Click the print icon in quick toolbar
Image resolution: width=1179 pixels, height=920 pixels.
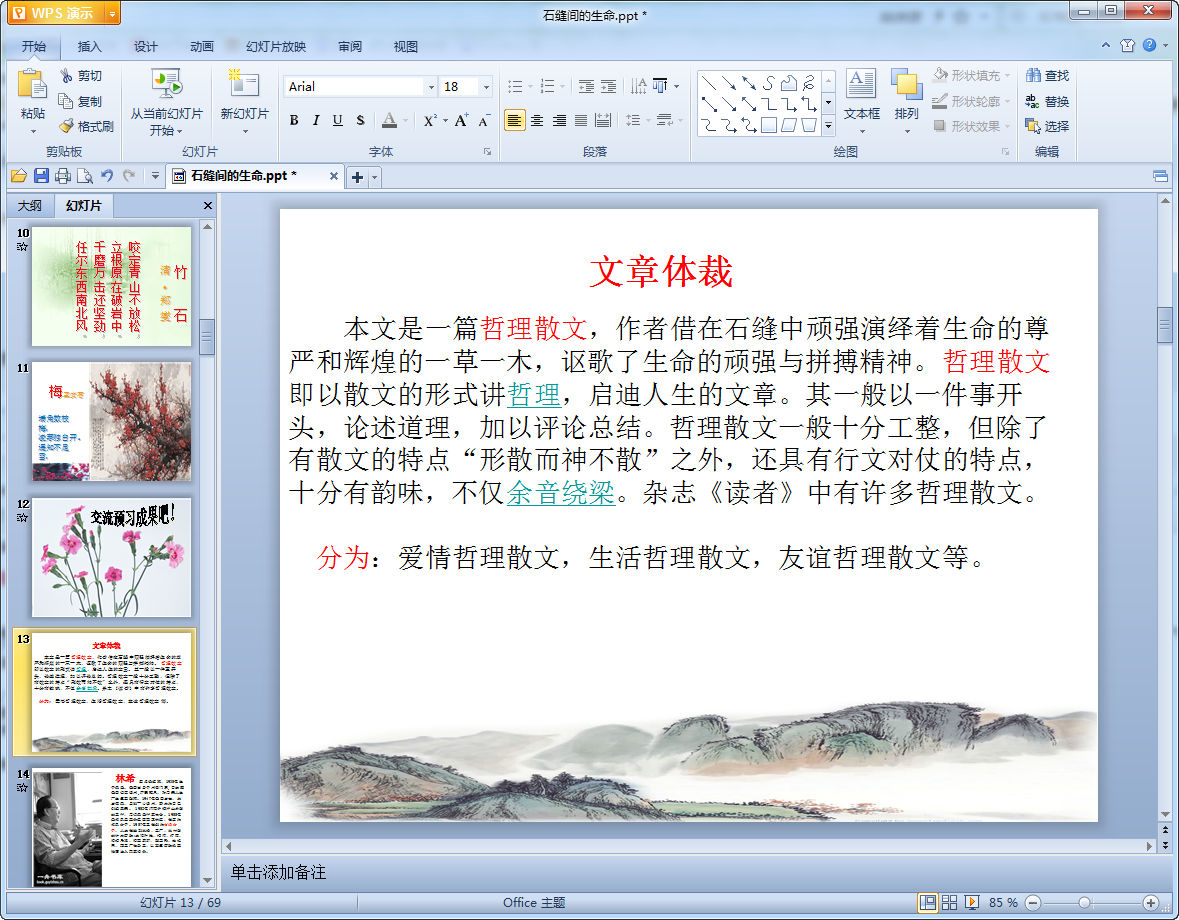pyautogui.click(x=63, y=176)
